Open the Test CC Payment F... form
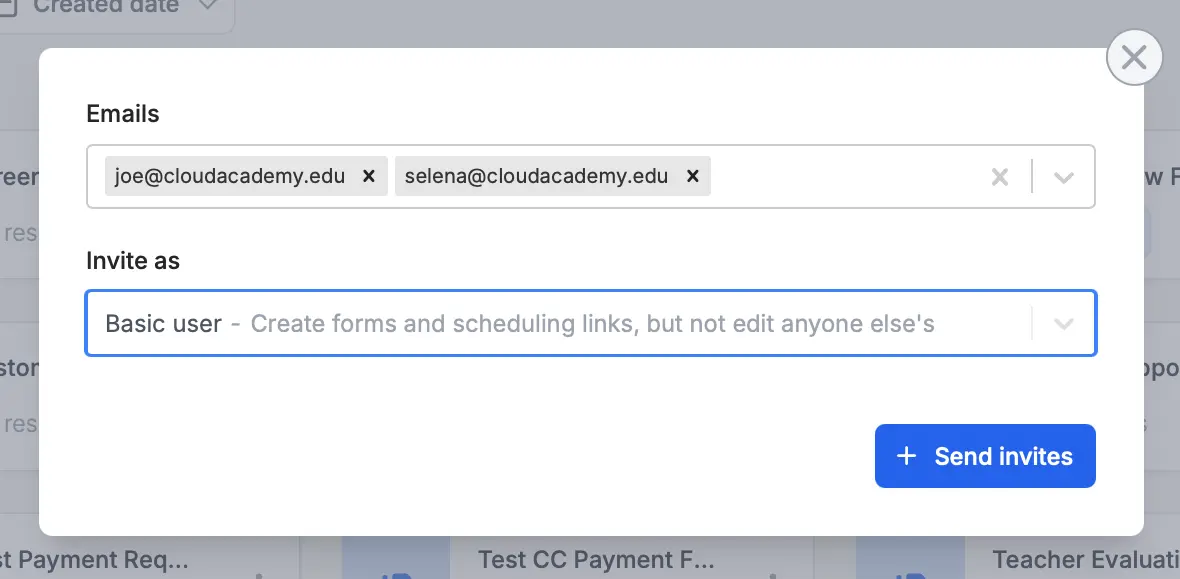Screen dimensions: 1180x579 (596, 560)
